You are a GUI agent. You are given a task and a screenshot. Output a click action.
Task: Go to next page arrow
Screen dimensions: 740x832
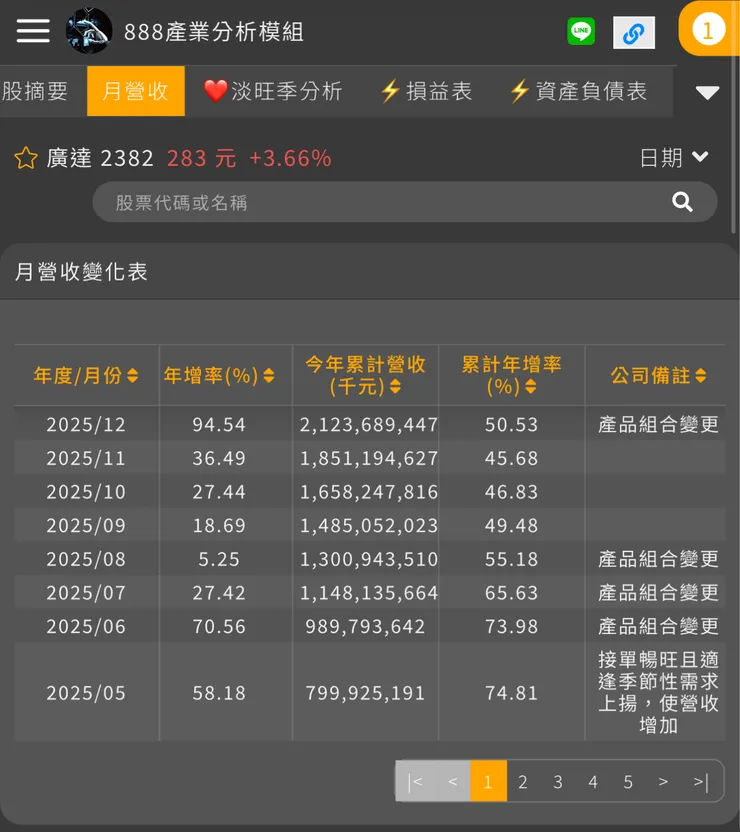[x=663, y=781]
